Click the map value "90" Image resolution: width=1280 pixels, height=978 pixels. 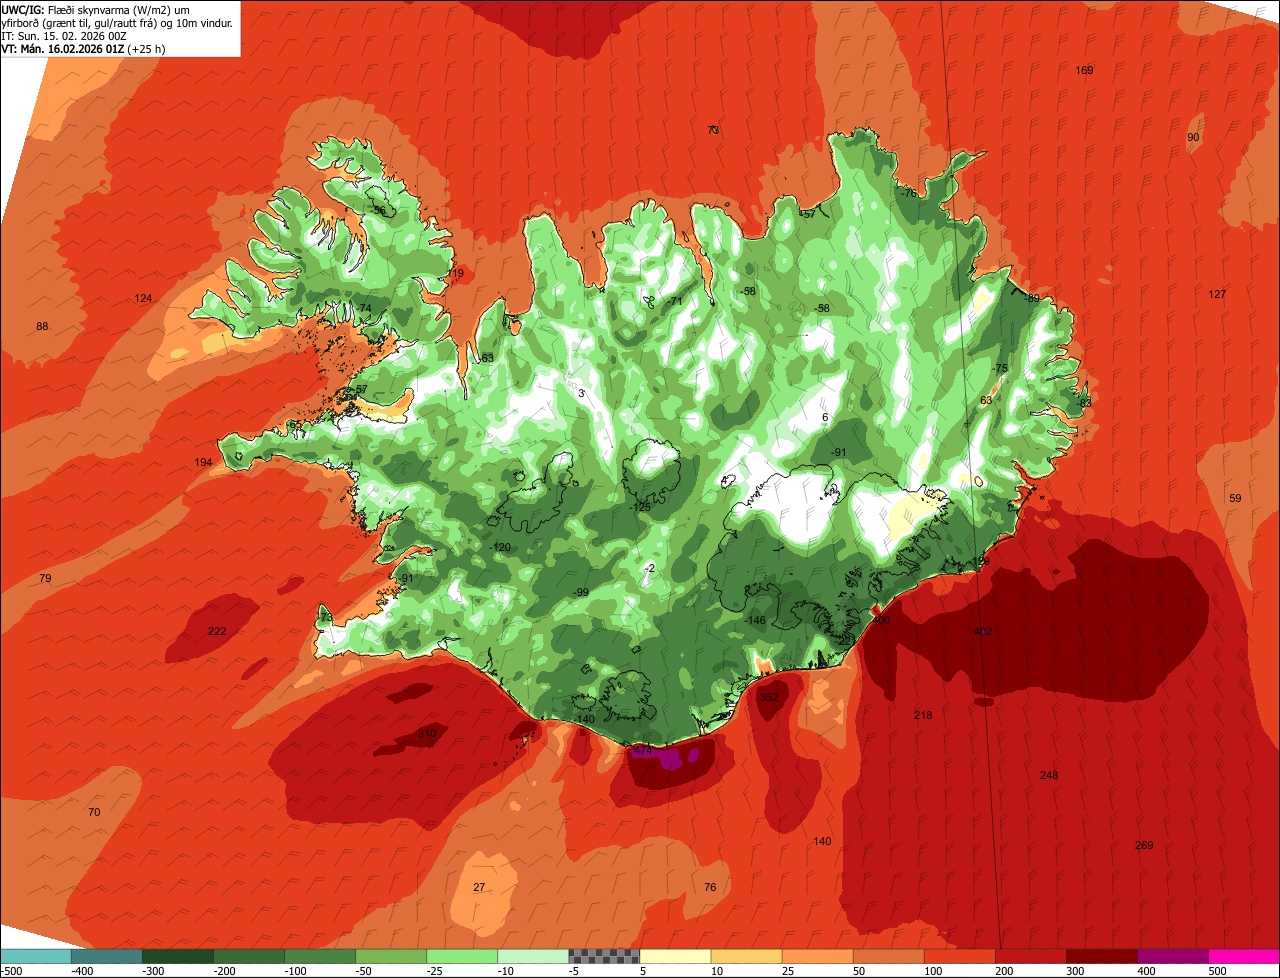(x=1193, y=137)
